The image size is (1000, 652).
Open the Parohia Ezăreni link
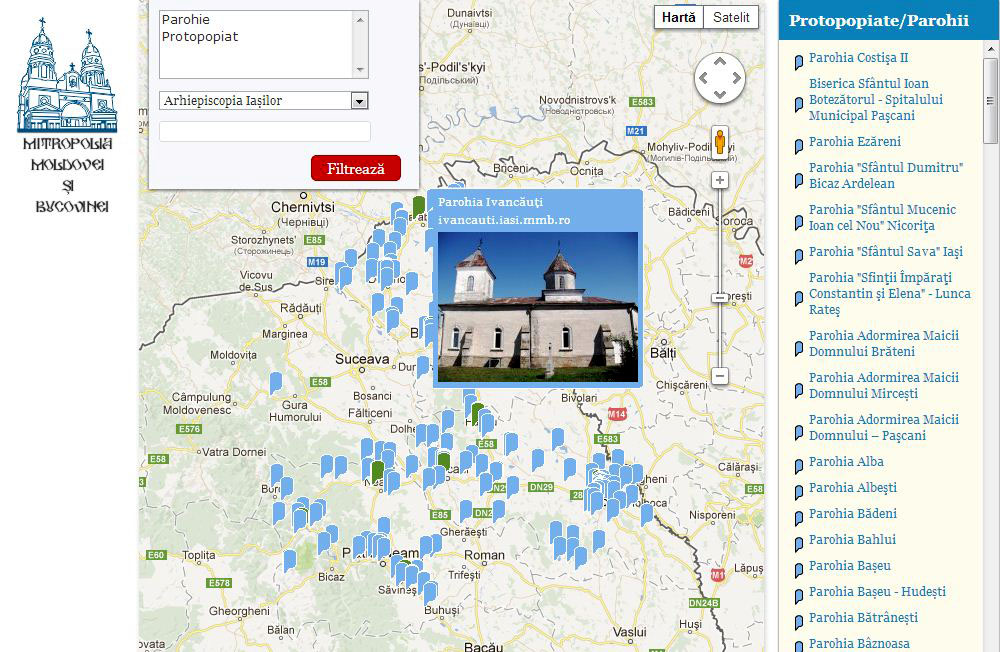point(854,142)
